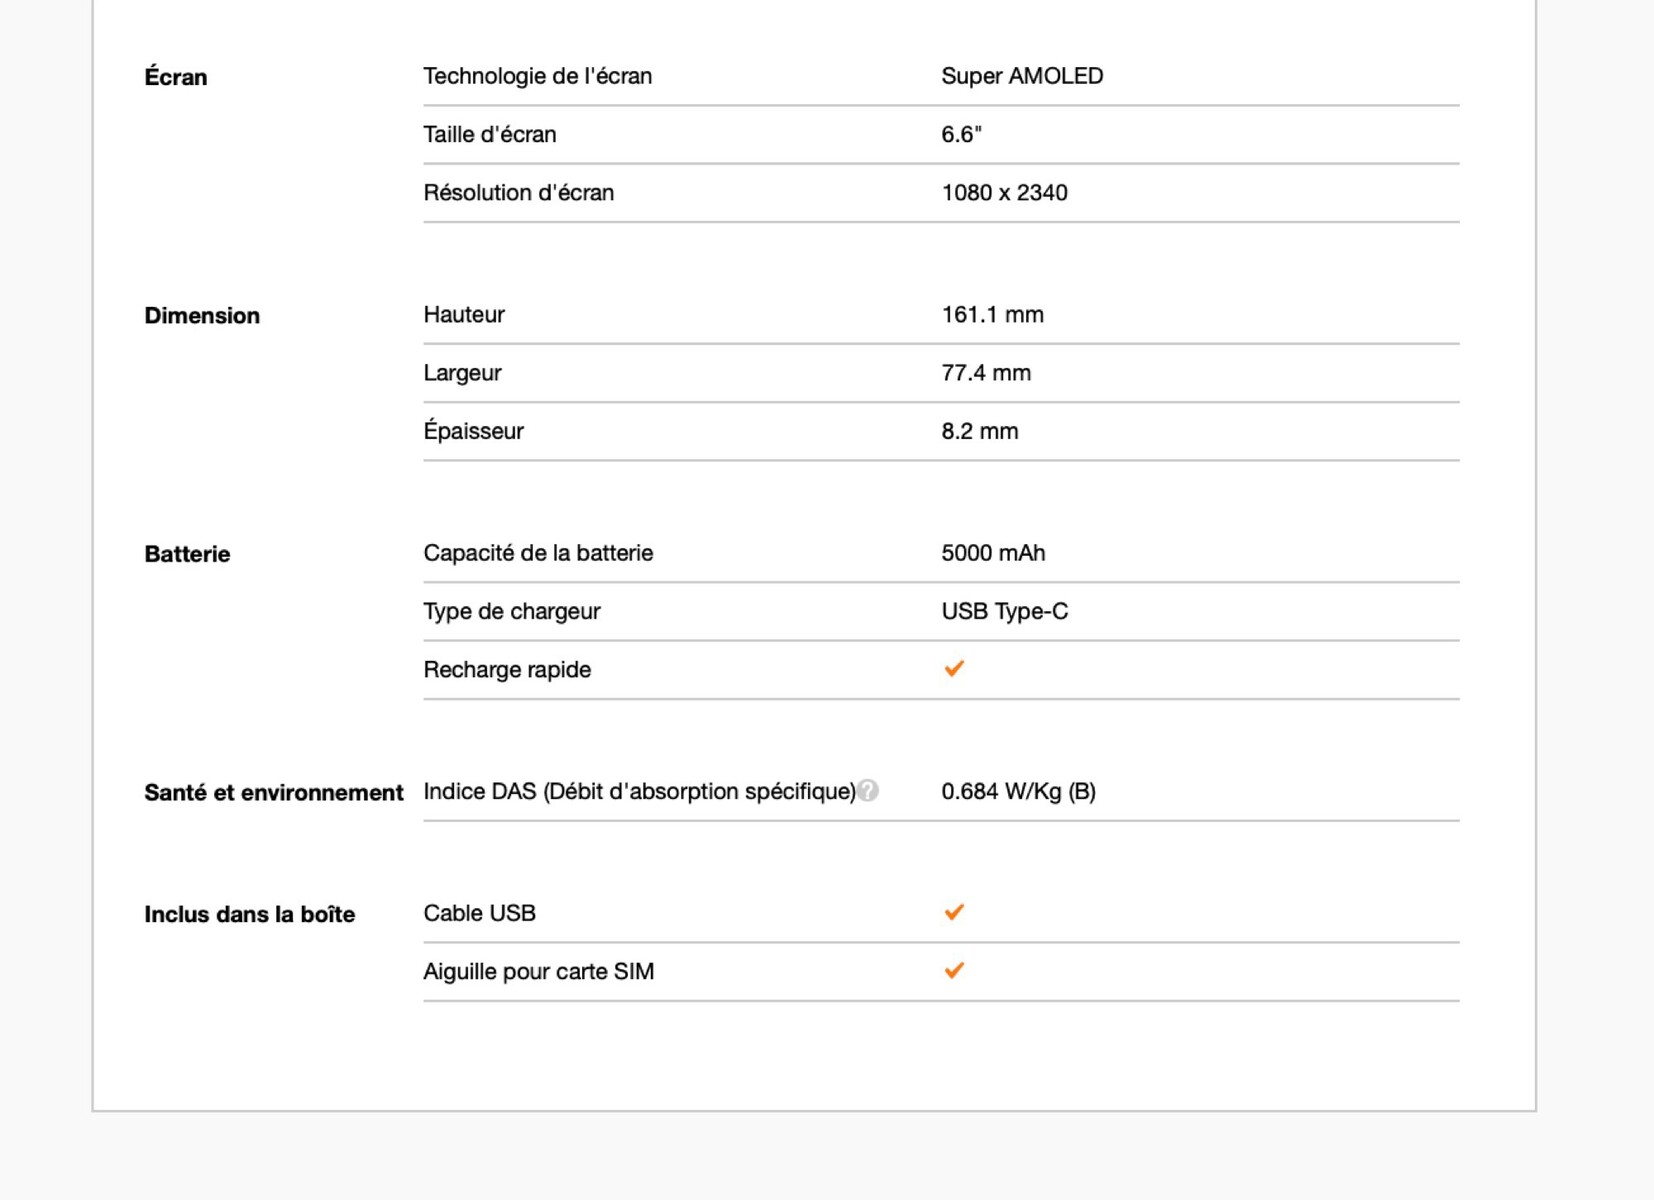Click the 5000 mAh battery capacity value
Viewport: 1654px width, 1200px height.
click(993, 553)
